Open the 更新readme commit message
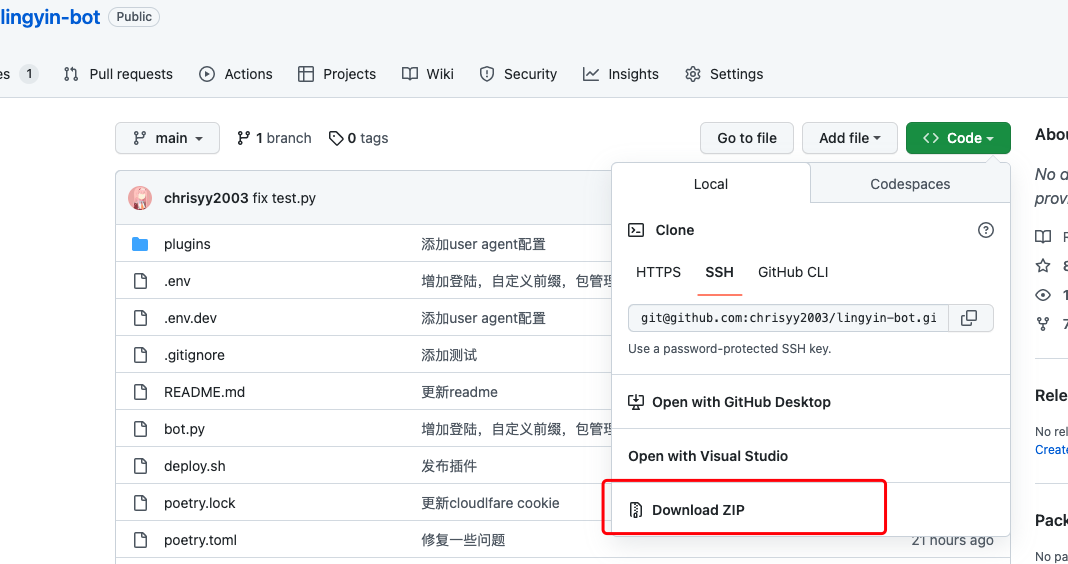This screenshot has width=1068, height=564. pos(459,392)
